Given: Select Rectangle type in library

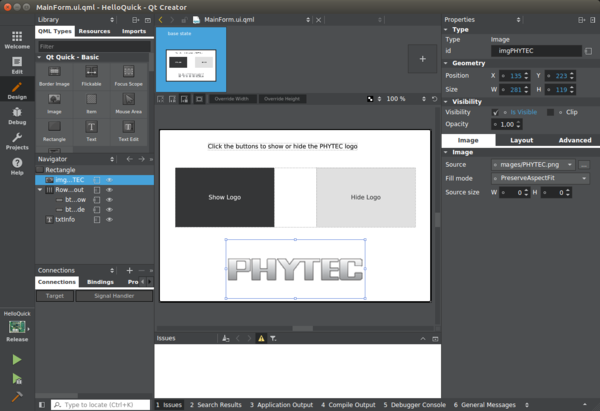Looking at the screenshot, I should (x=54, y=131).
